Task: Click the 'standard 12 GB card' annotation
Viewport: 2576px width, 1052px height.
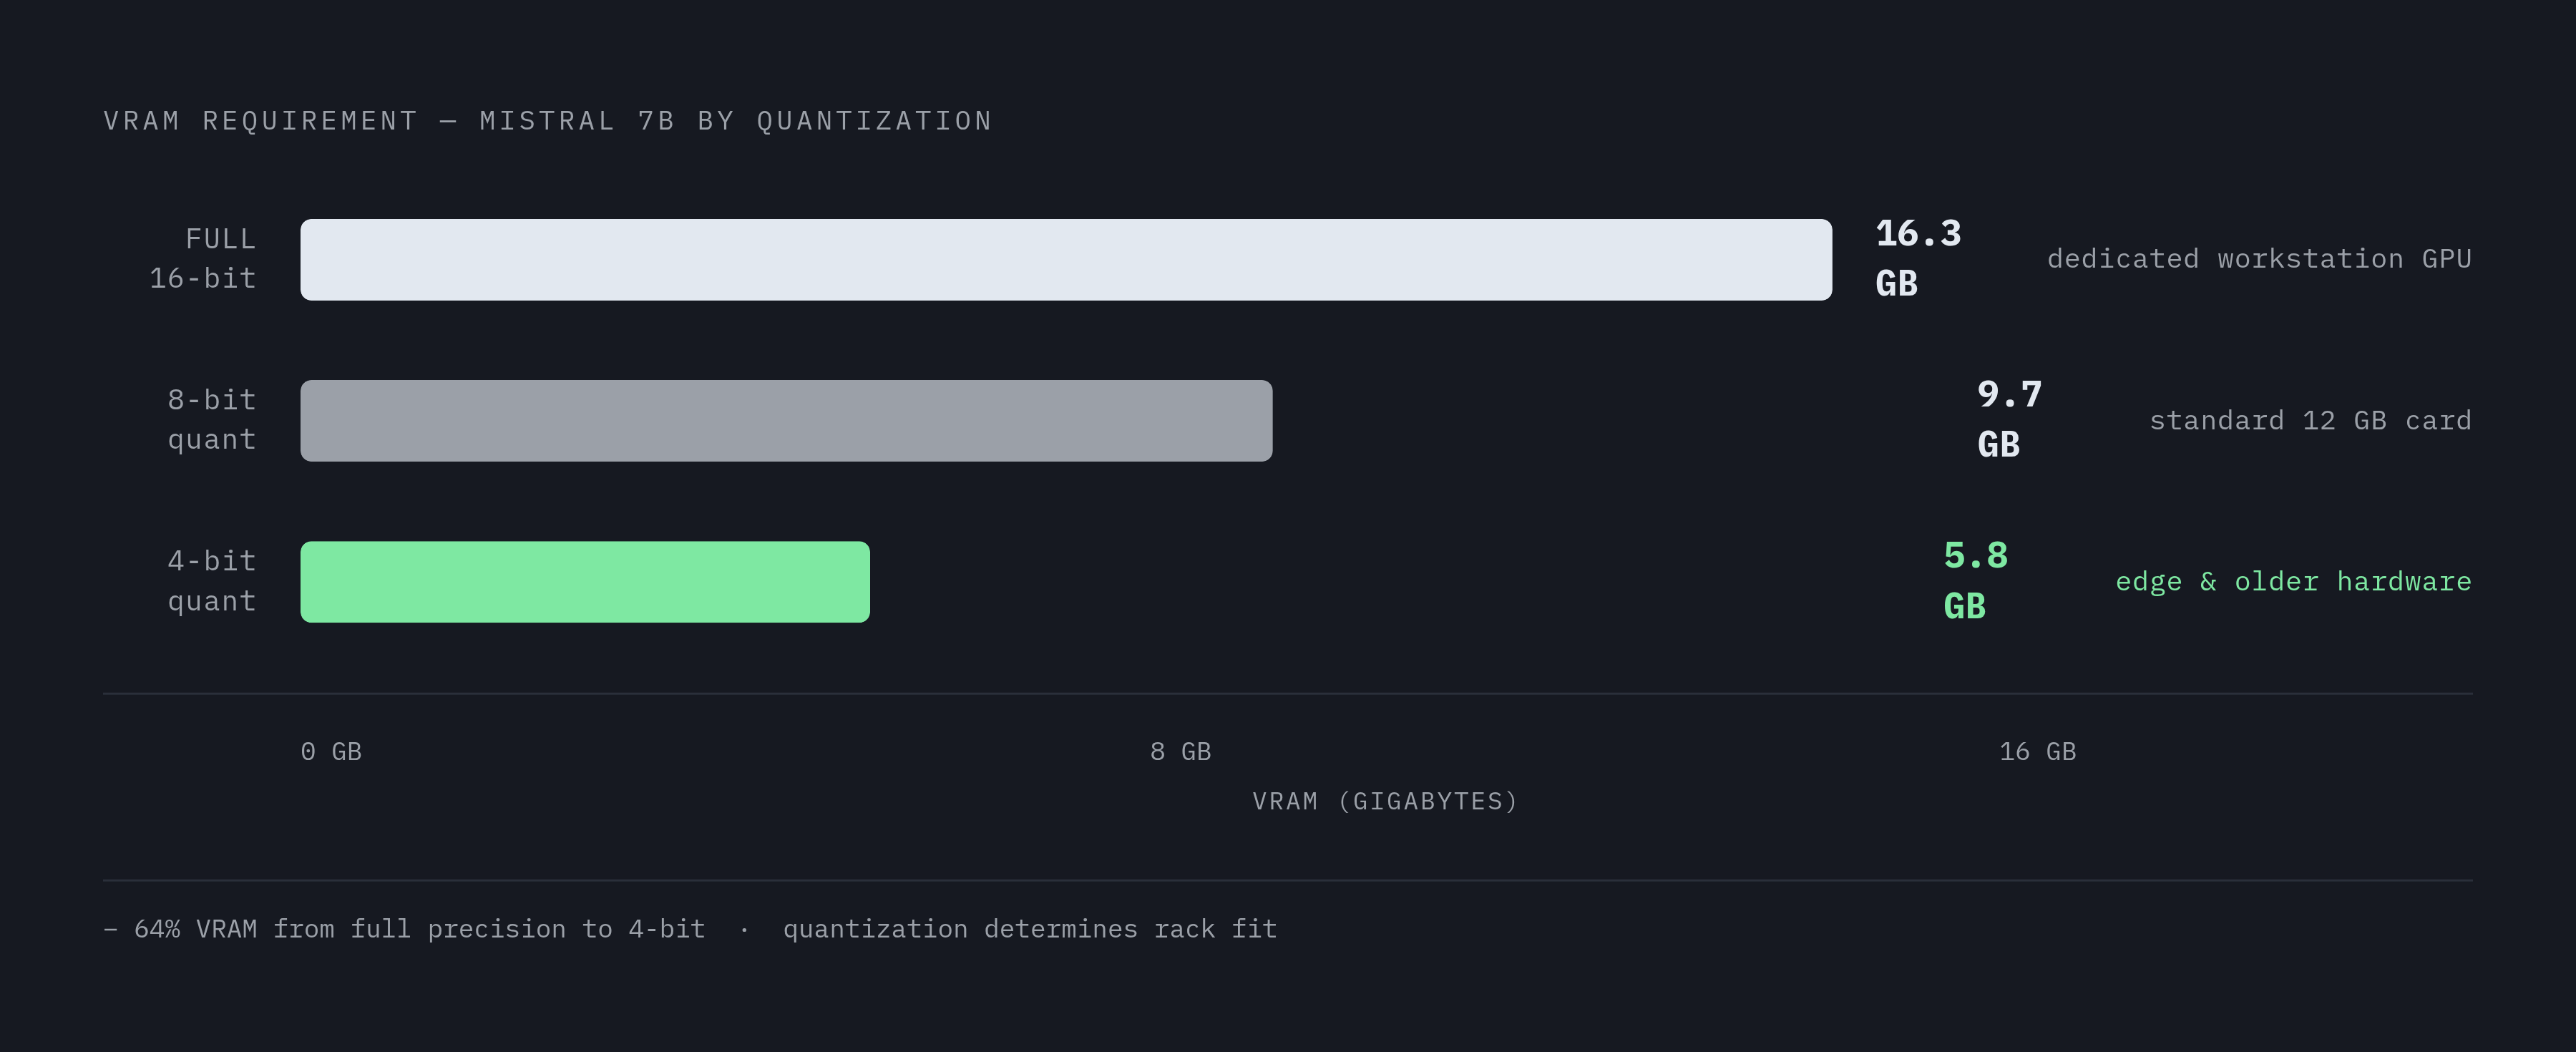Action: (2310, 421)
